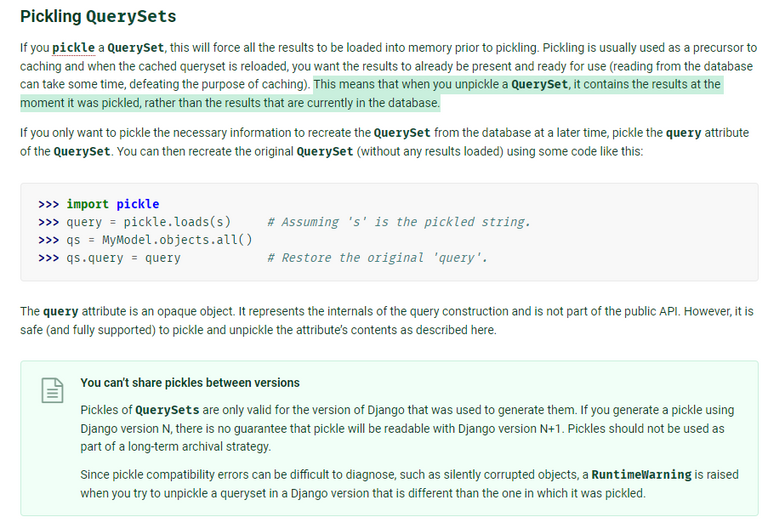The width and height of the screenshot is (768, 522).
Task: Click the green "import" keyword in code
Action: 88,204
